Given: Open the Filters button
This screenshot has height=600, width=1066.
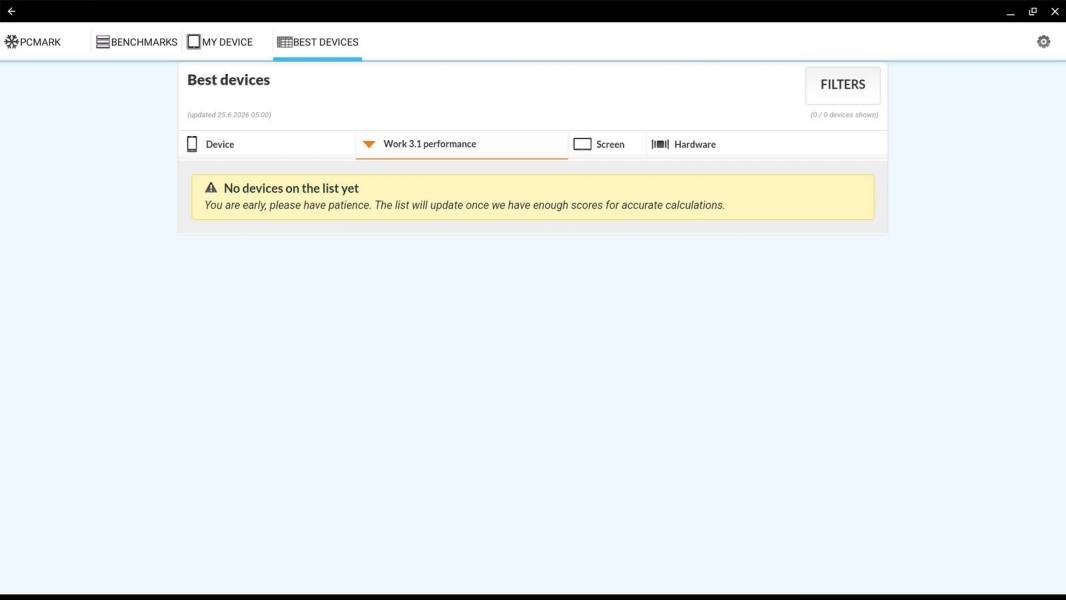Looking at the screenshot, I should pyautogui.click(x=842, y=85).
